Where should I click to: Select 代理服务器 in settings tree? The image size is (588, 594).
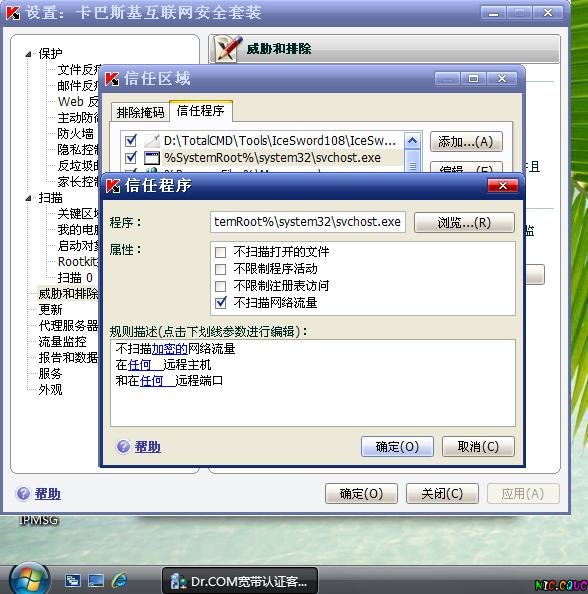click(x=68, y=325)
